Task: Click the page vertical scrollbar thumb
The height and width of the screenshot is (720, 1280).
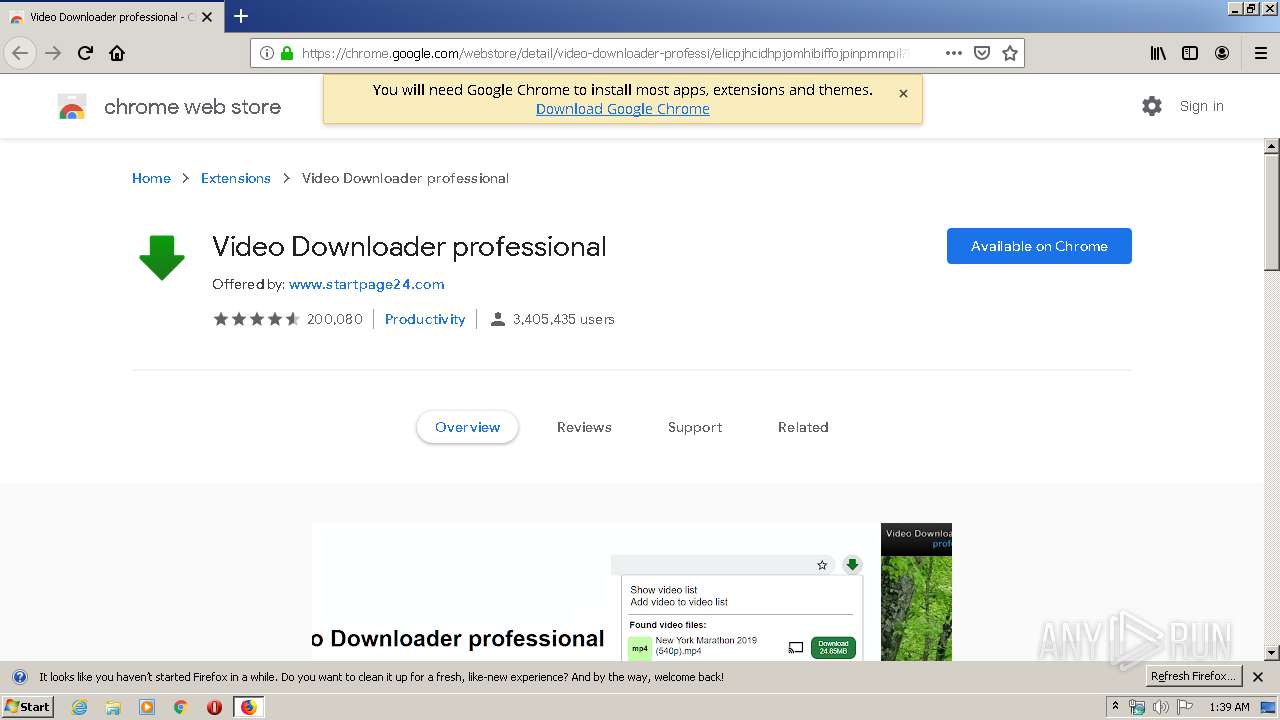Action: (1272, 212)
